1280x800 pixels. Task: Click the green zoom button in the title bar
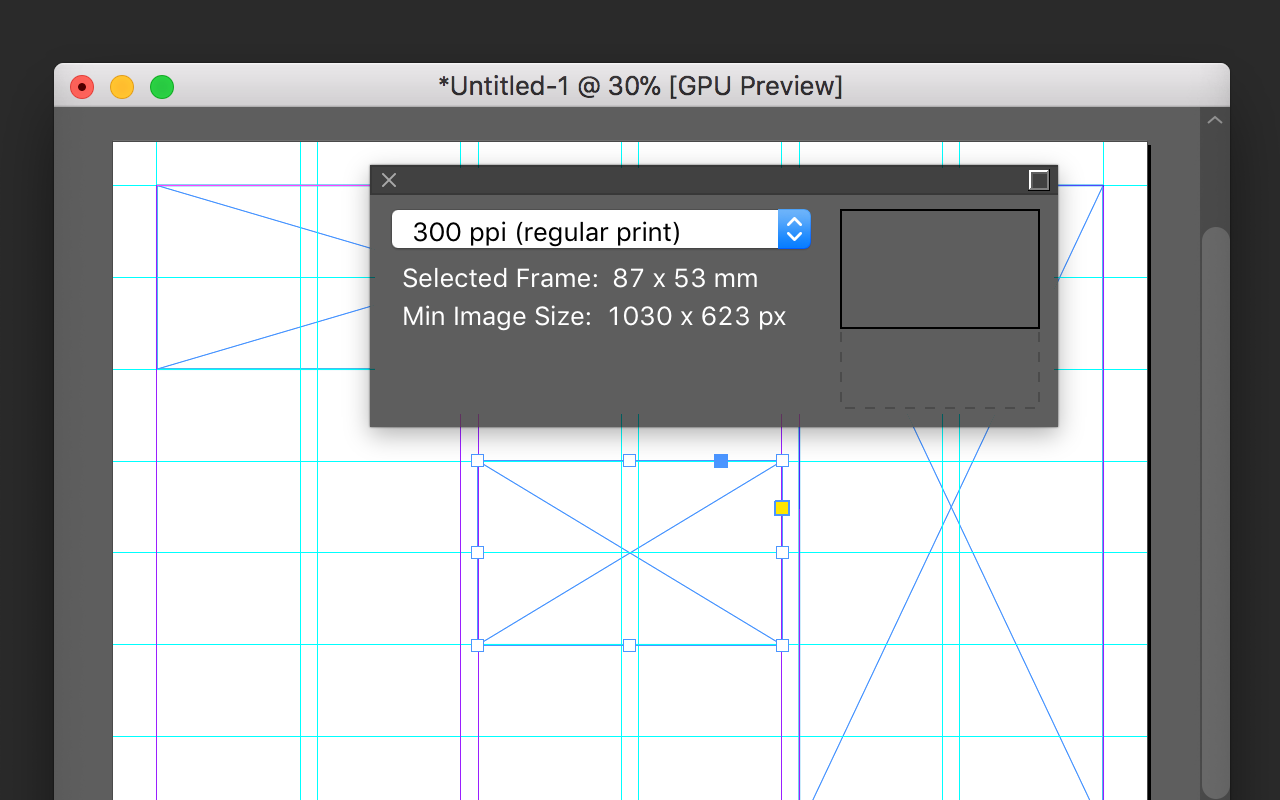click(x=161, y=87)
